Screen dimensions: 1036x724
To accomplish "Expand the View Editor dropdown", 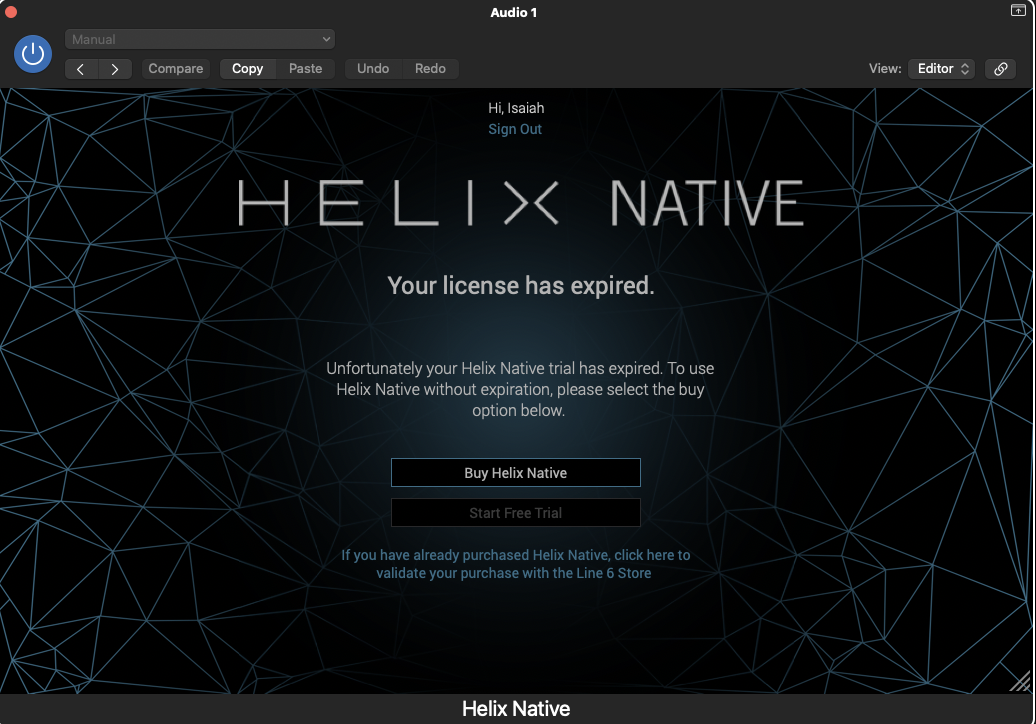I will tap(943, 69).
